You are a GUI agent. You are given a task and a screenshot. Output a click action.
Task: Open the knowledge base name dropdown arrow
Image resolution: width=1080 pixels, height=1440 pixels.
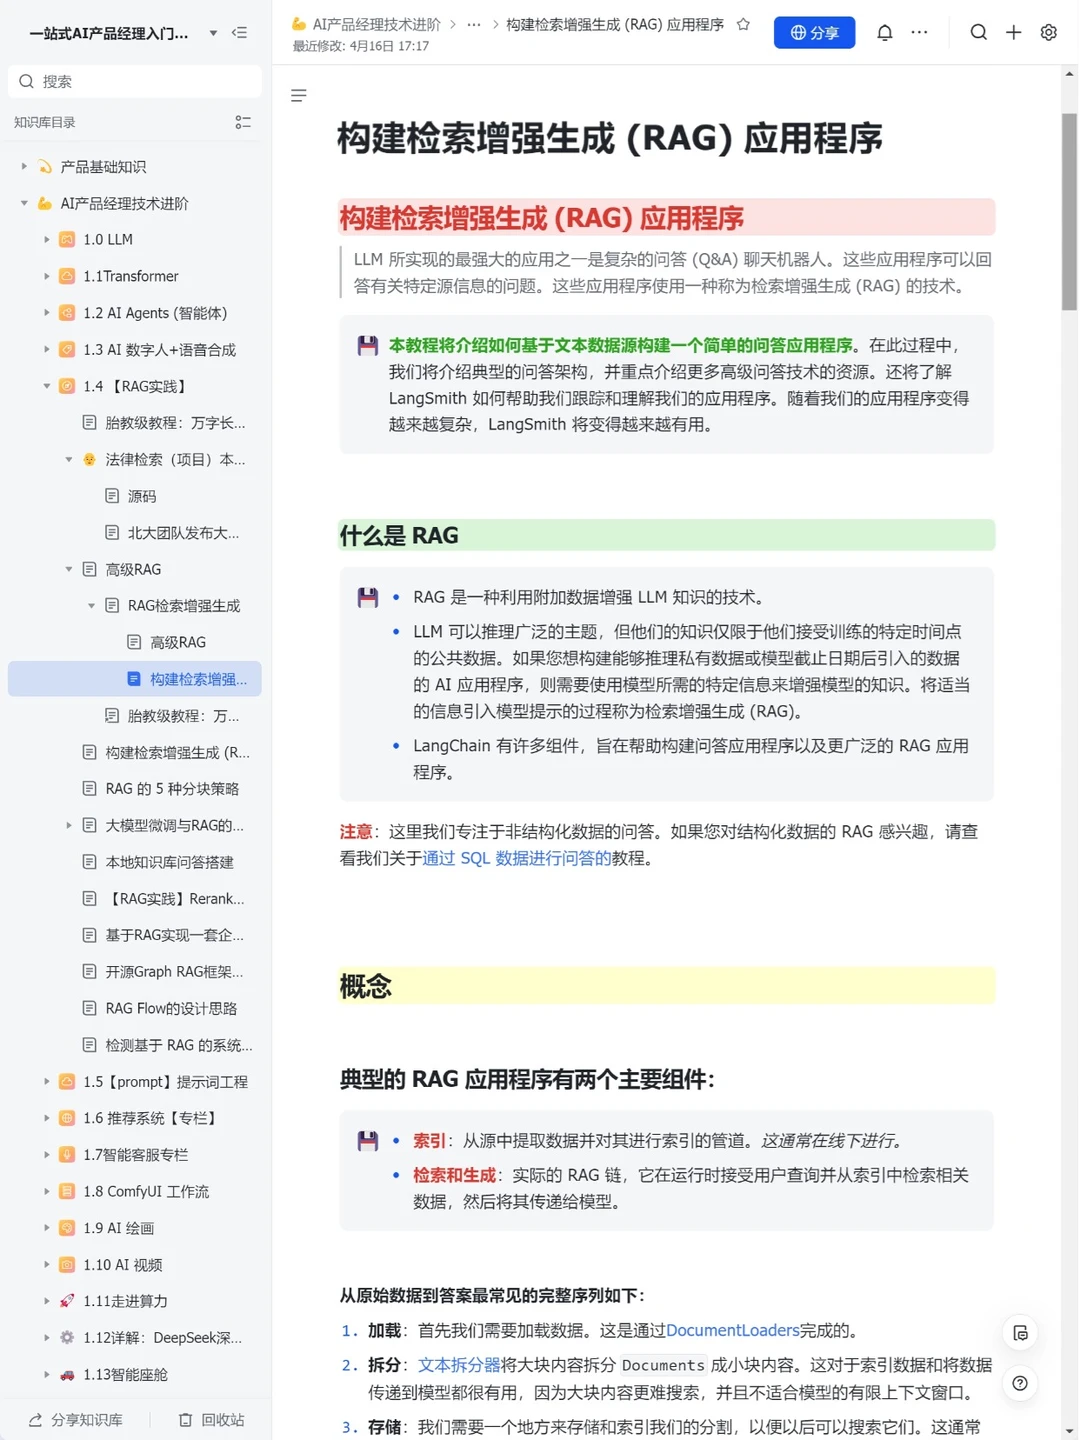tap(213, 33)
